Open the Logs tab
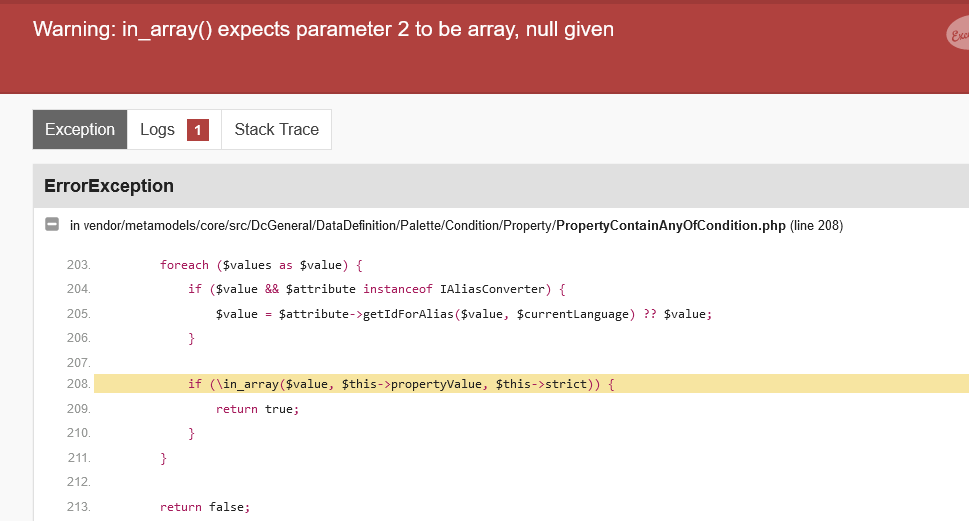 [x=157, y=130]
